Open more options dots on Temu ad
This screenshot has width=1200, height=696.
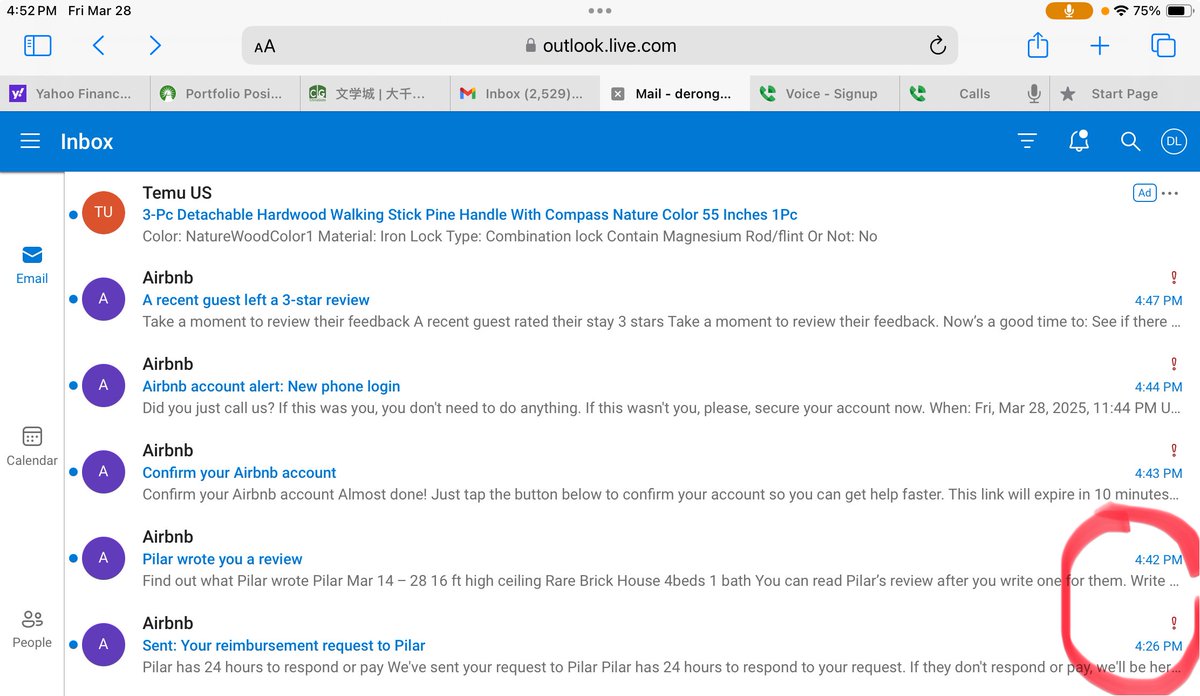click(1171, 193)
